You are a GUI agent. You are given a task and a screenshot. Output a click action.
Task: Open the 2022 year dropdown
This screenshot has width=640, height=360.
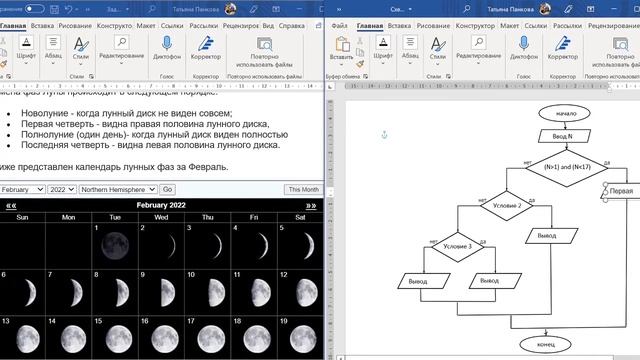click(x=62, y=189)
